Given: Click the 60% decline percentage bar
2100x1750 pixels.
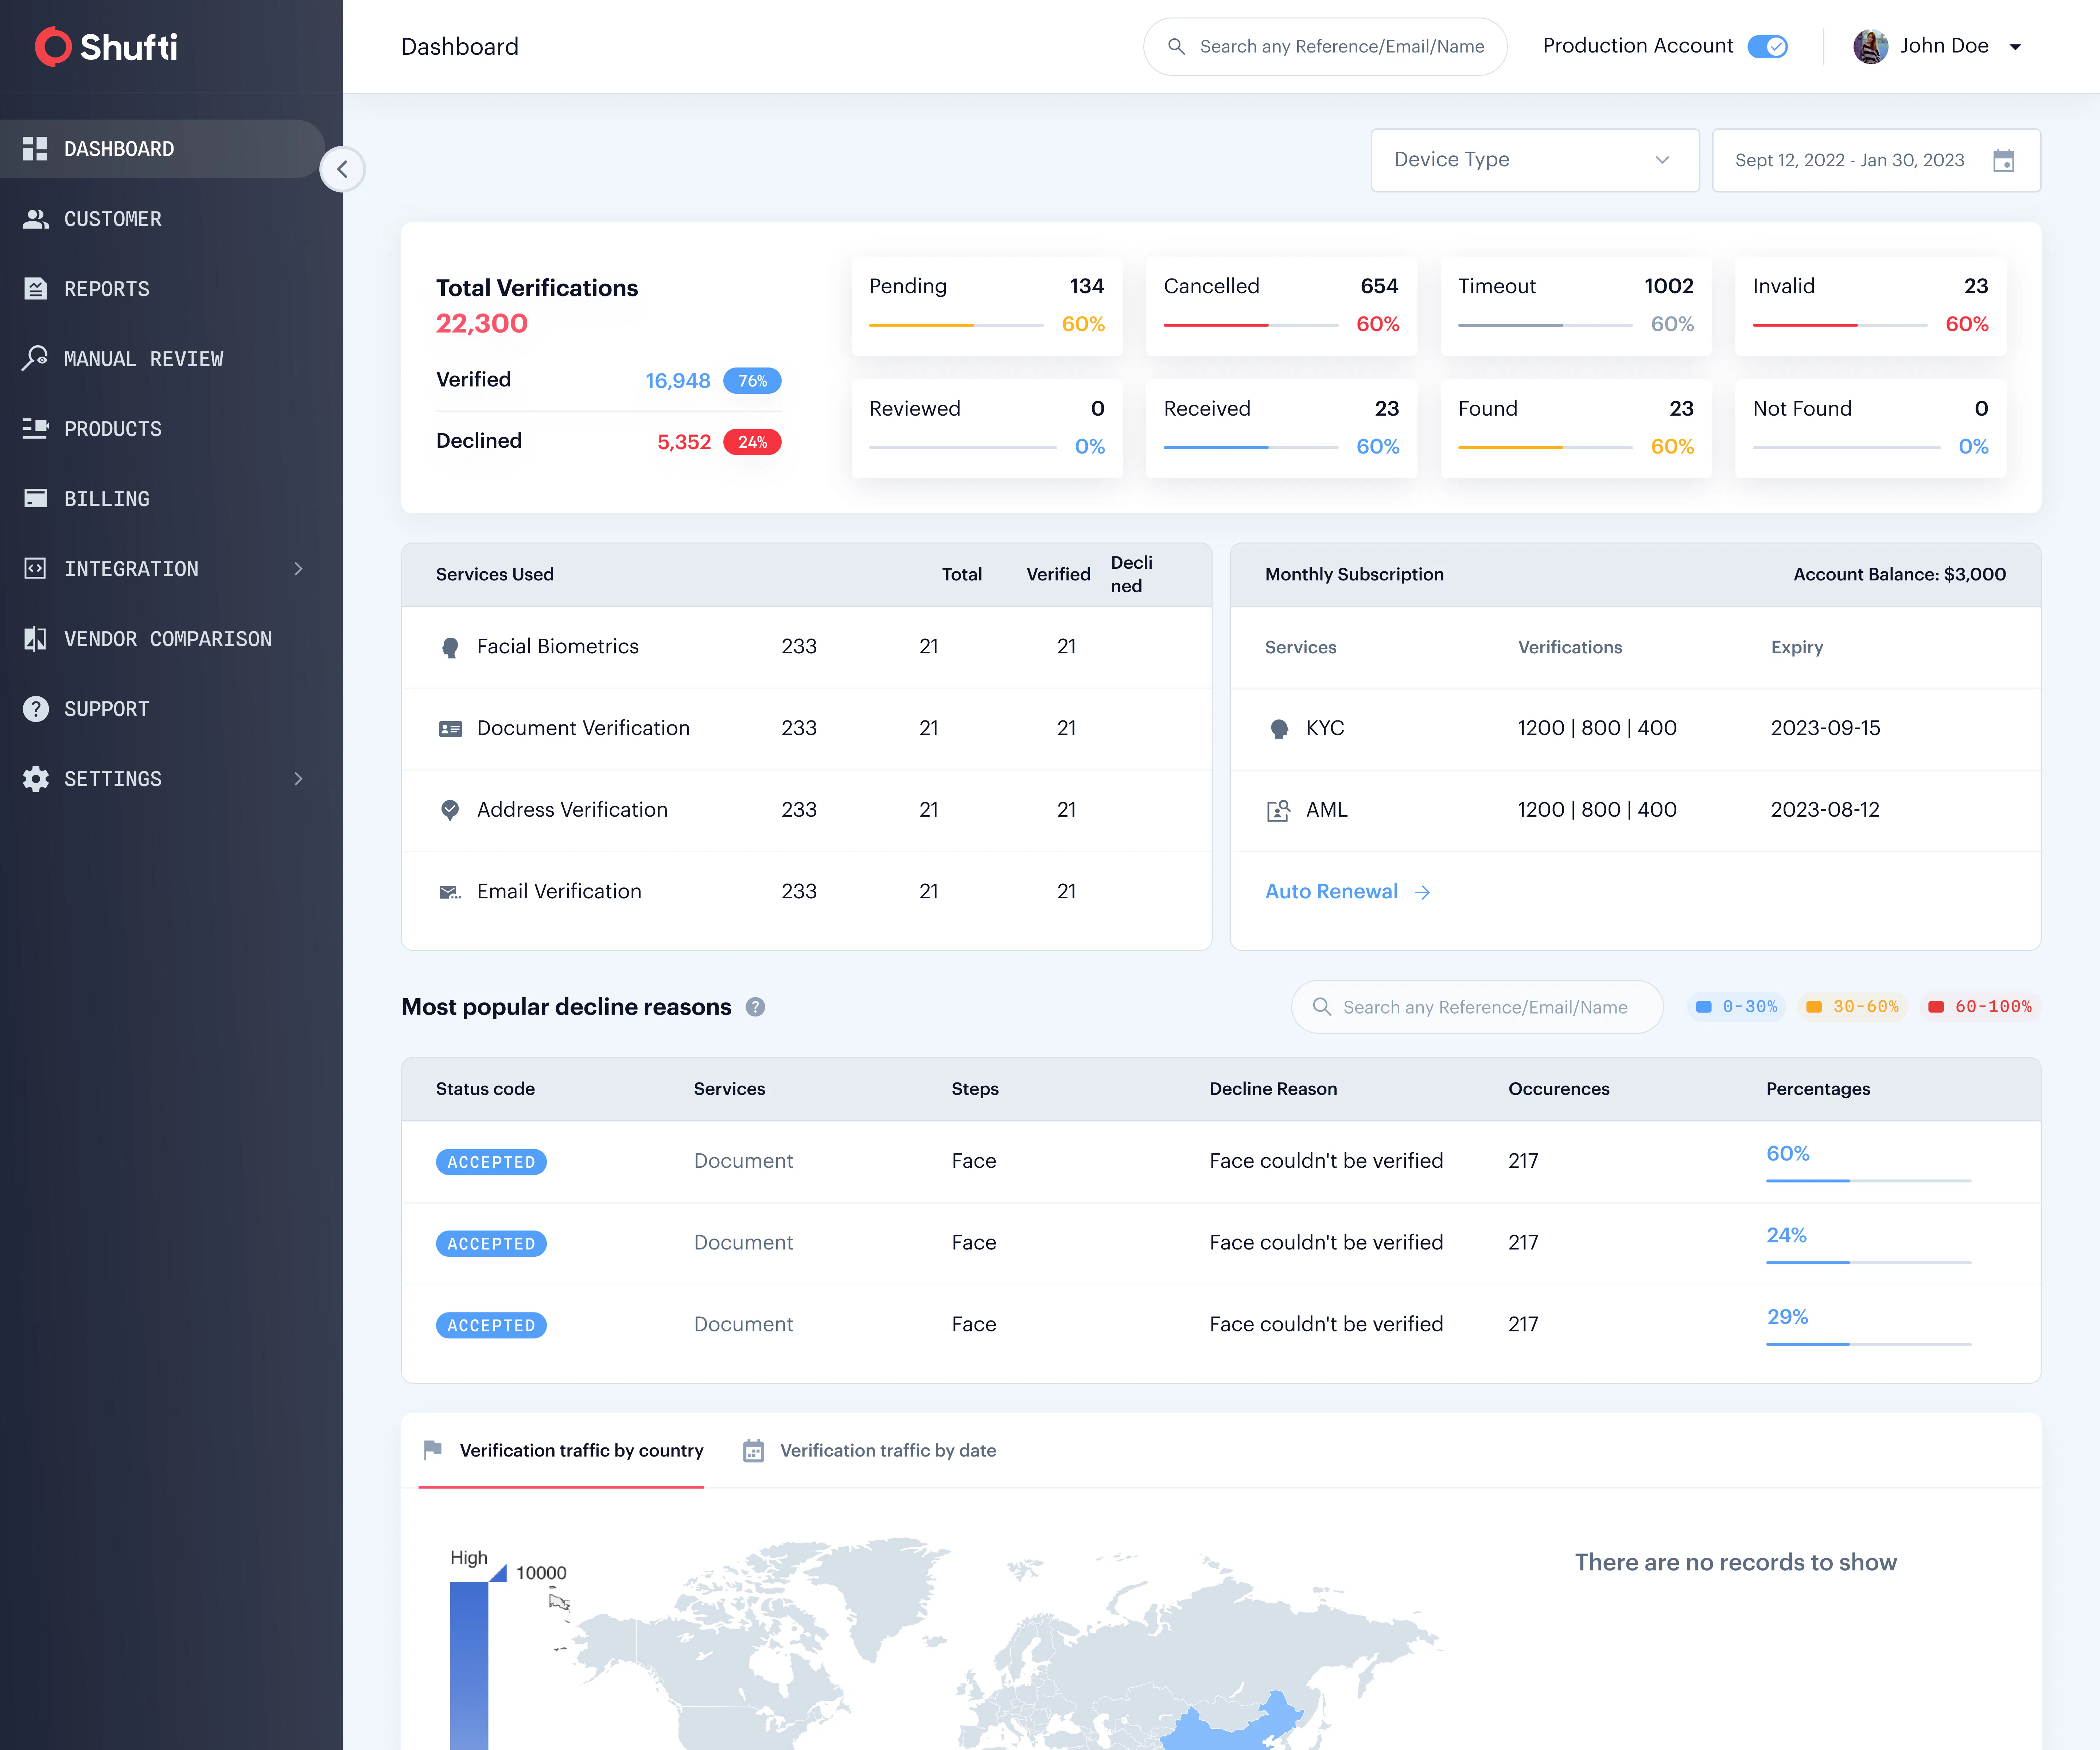Looking at the screenshot, I should click(1868, 1181).
